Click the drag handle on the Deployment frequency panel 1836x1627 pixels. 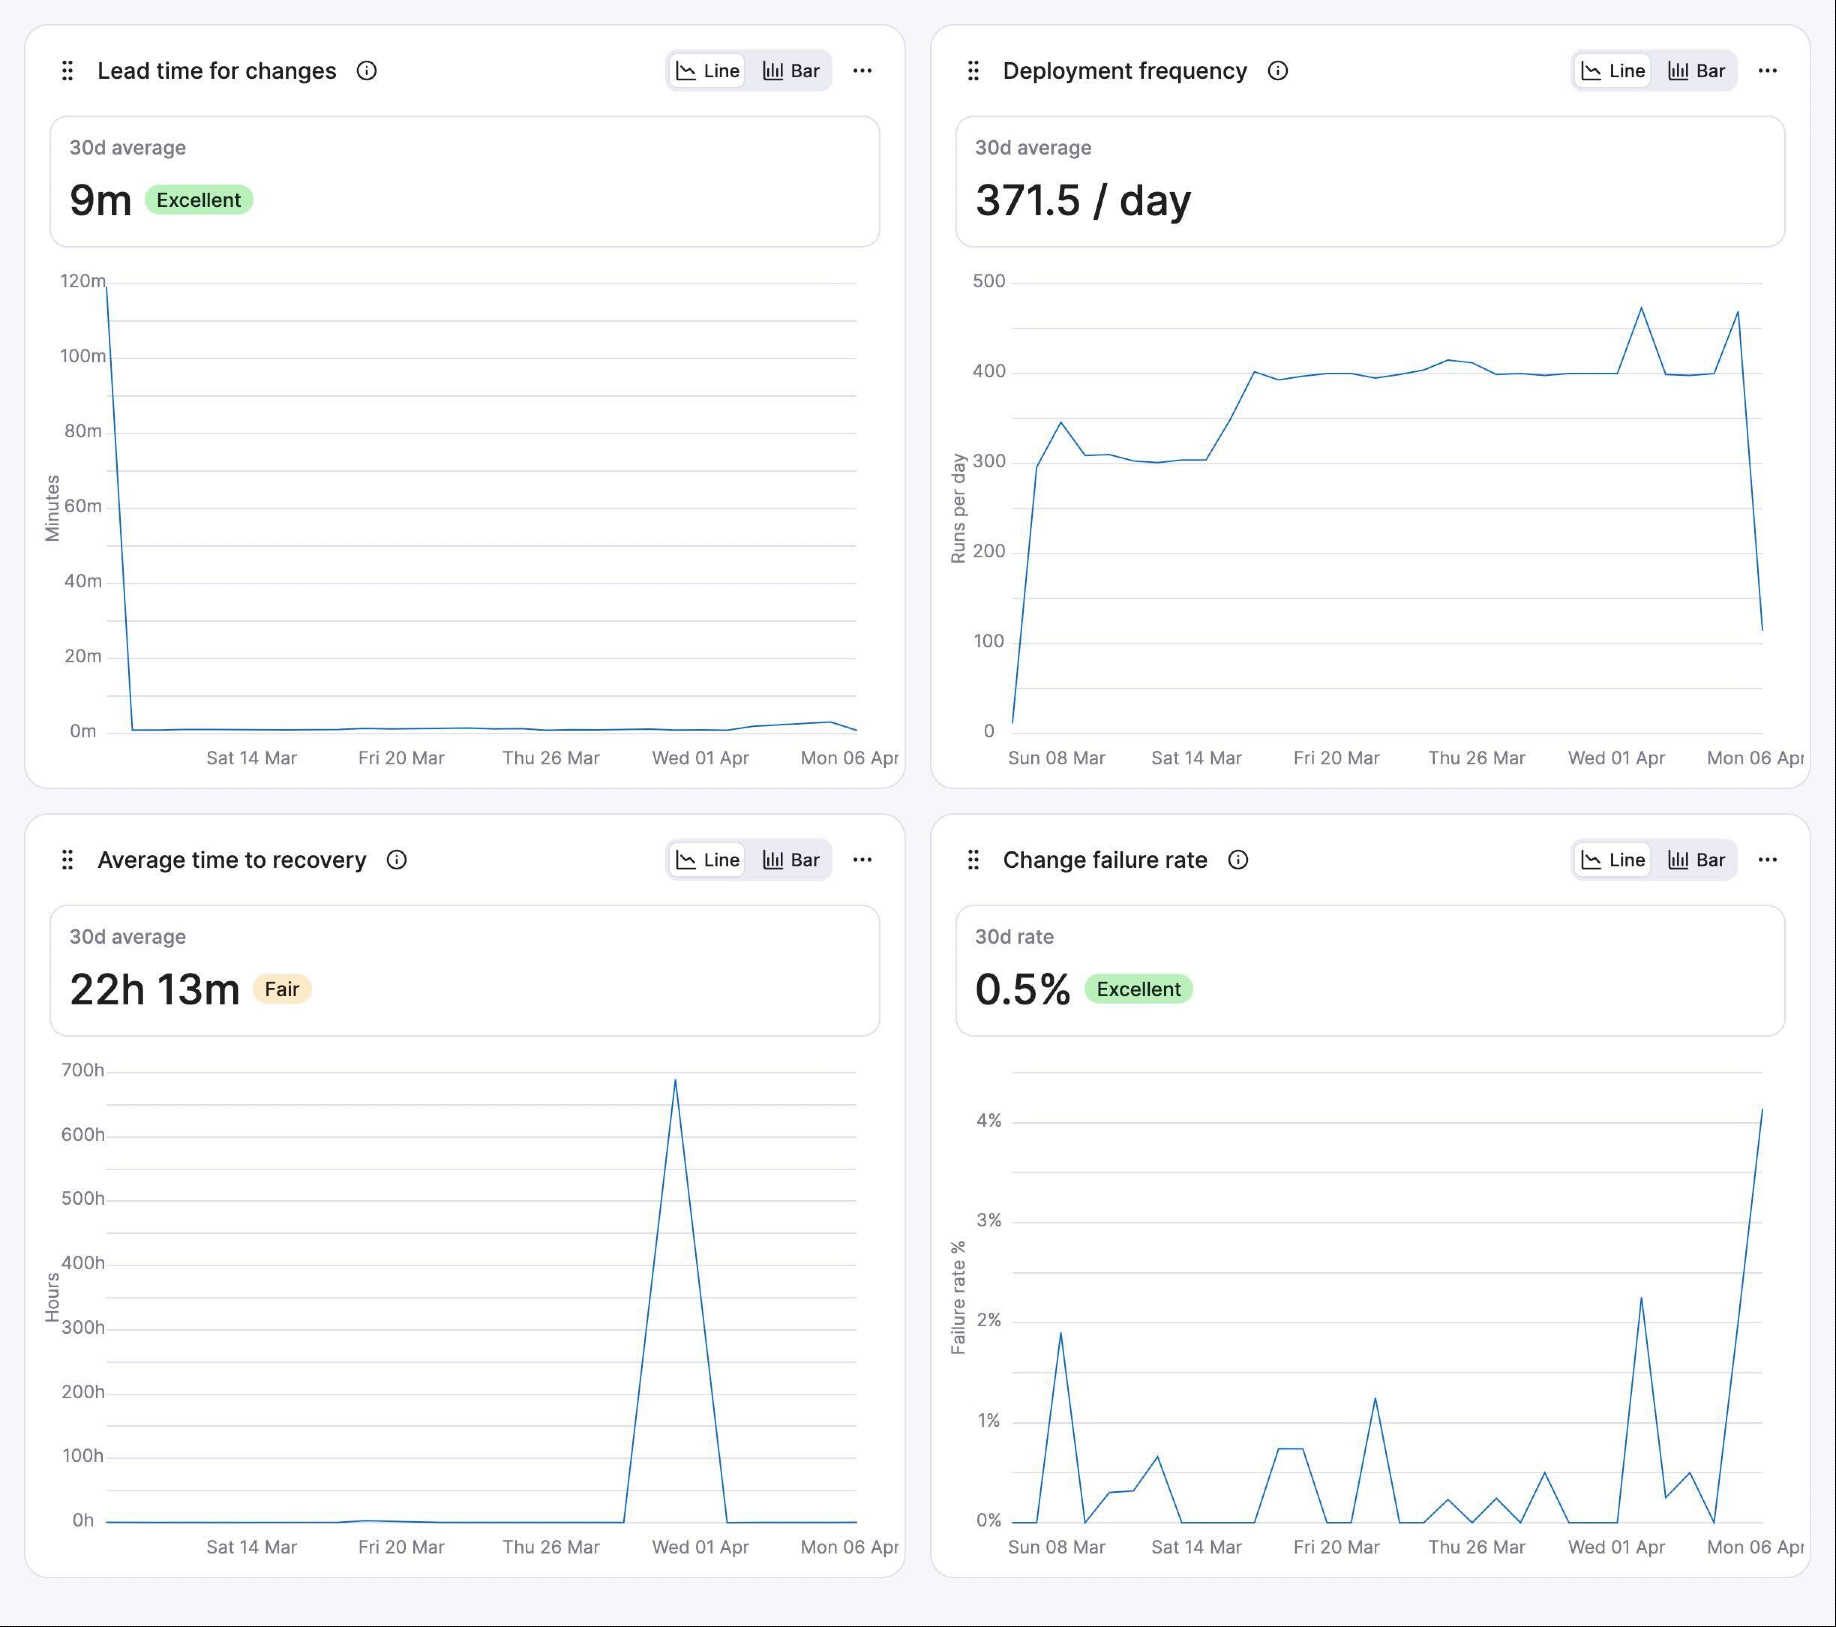click(973, 70)
